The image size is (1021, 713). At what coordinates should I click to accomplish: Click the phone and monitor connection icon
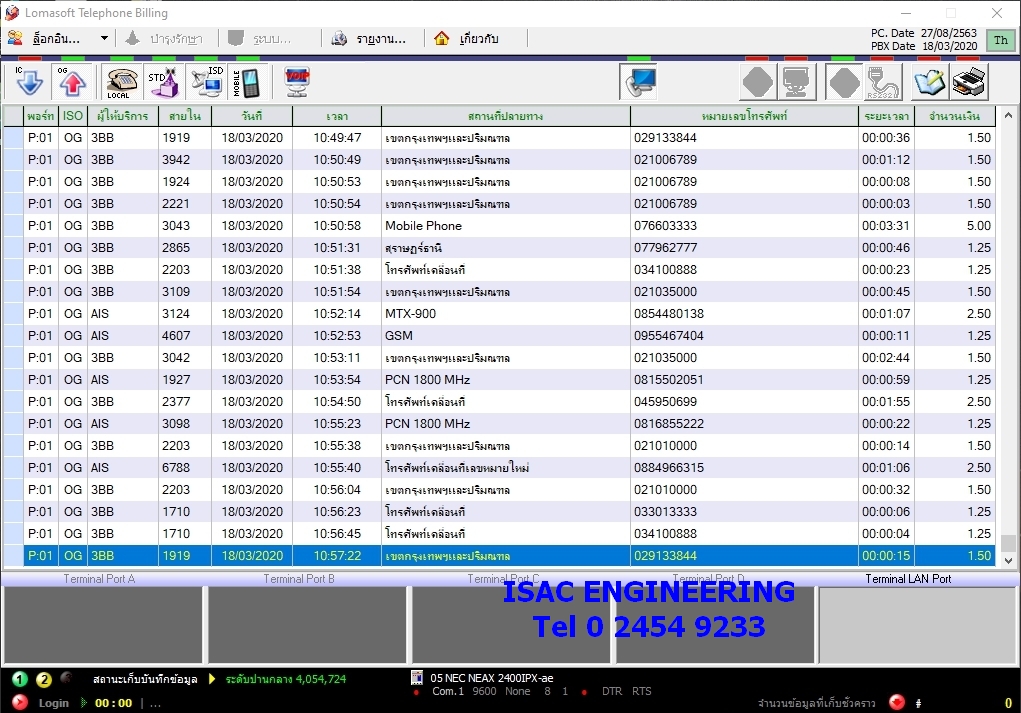(638, 82)
